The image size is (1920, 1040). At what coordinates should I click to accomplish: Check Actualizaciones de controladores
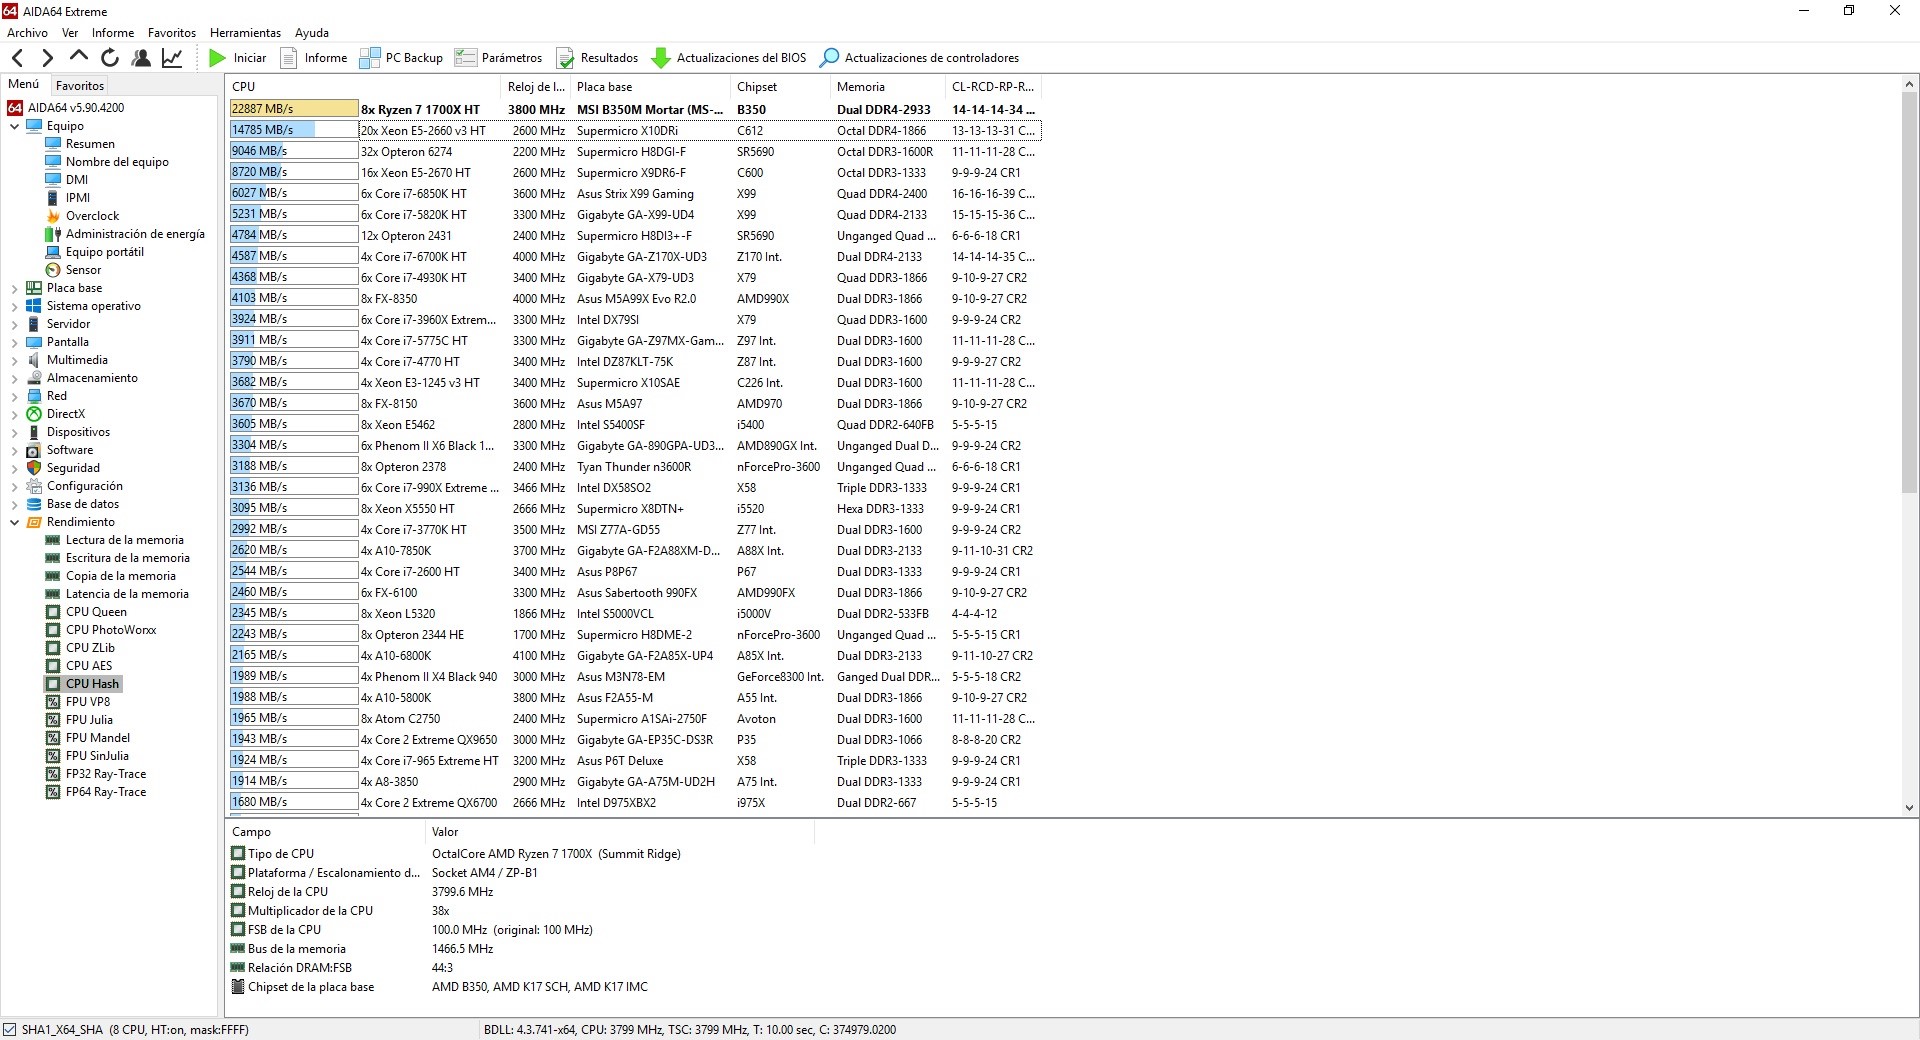click(x=919, y=58)
